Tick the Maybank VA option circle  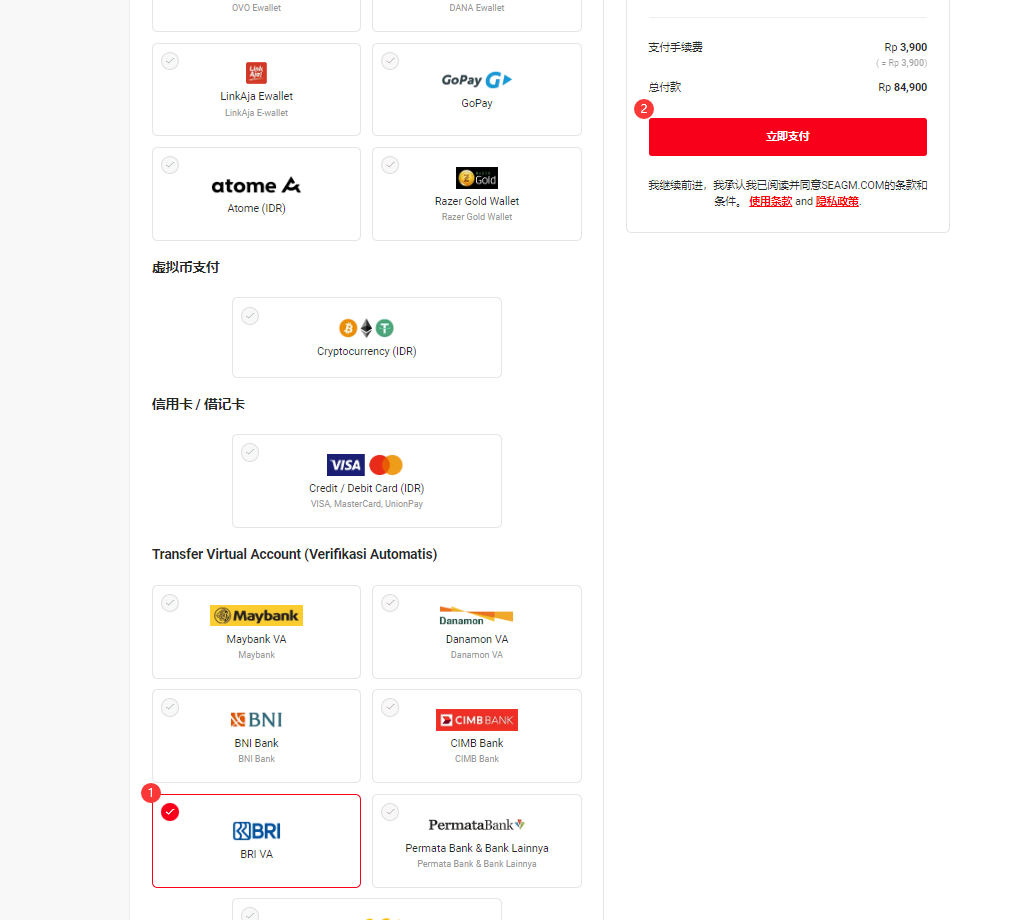pyautogui.click(x=170, y=602)
